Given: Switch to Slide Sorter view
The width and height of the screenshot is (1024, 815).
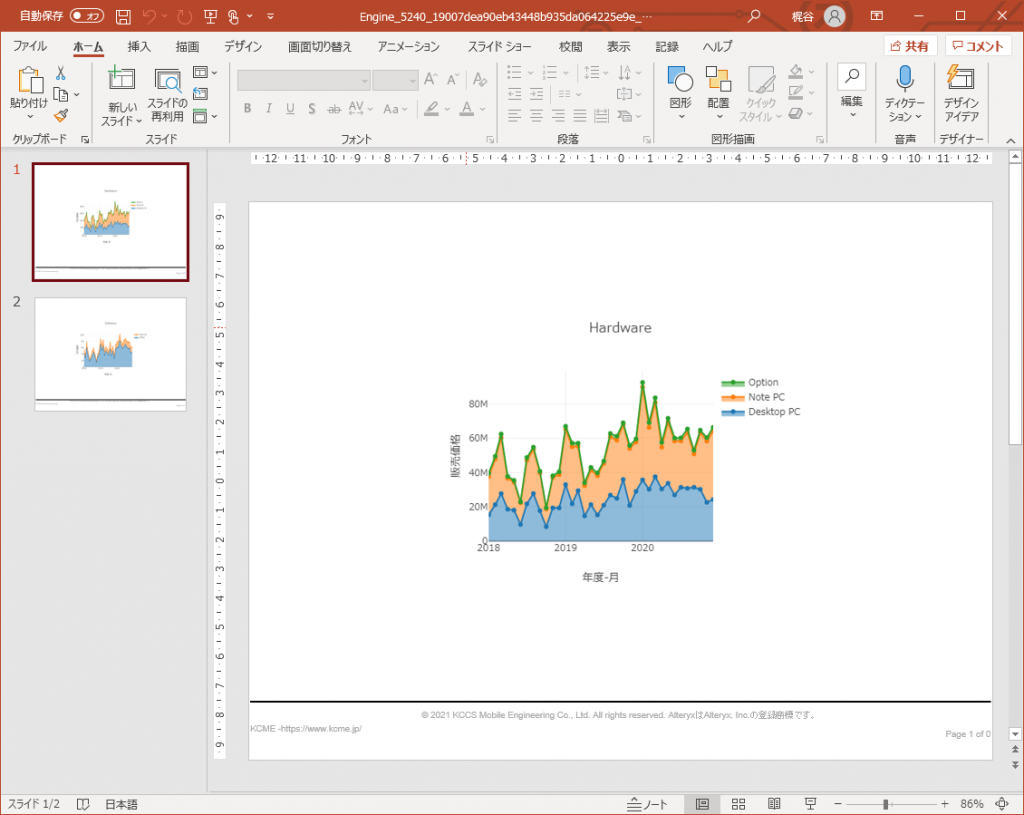Looking at the screenshot, I should [738, 804].
